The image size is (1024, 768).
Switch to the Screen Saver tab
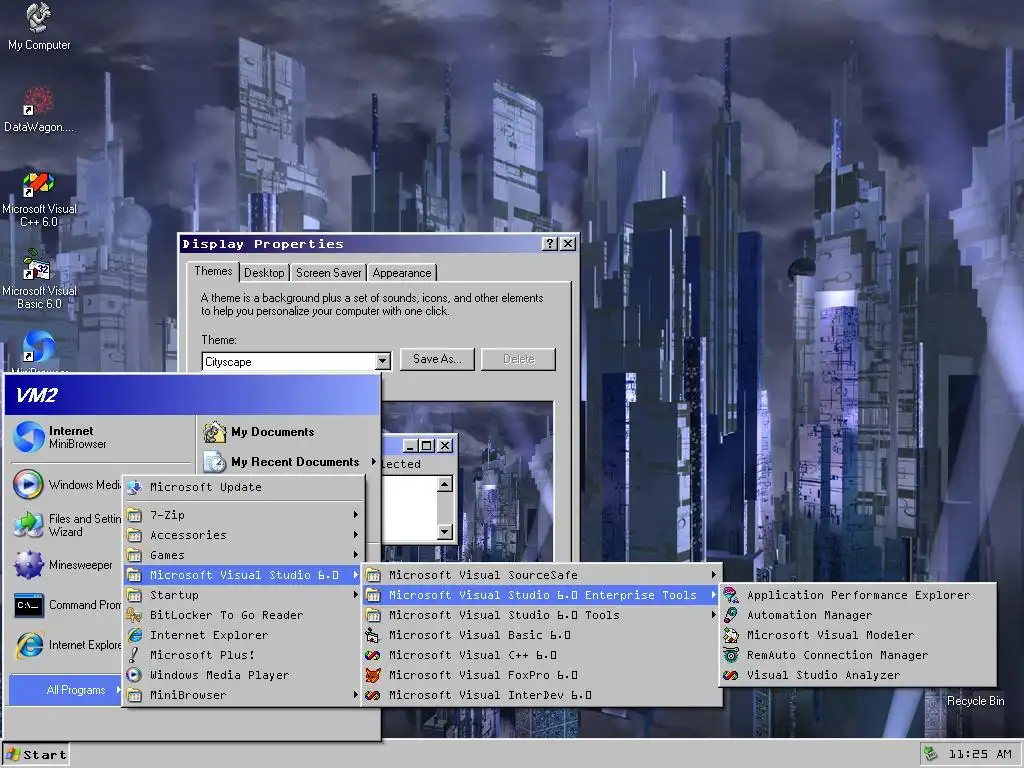328,273
